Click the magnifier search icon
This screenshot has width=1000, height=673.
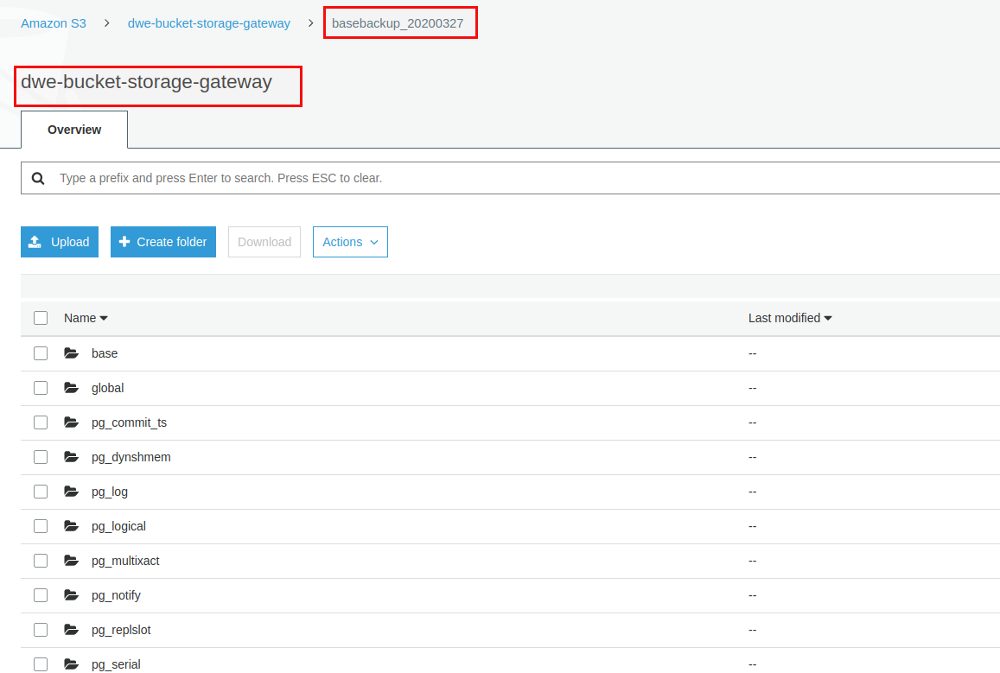click(x=38, y=178)
